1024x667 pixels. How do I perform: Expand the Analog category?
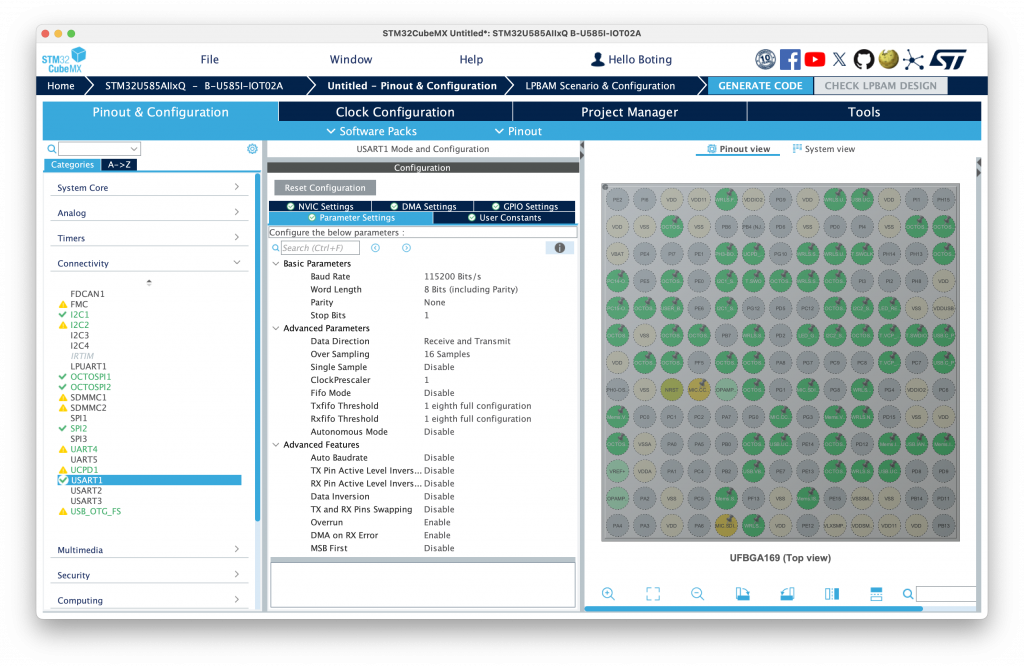point(149,213)
